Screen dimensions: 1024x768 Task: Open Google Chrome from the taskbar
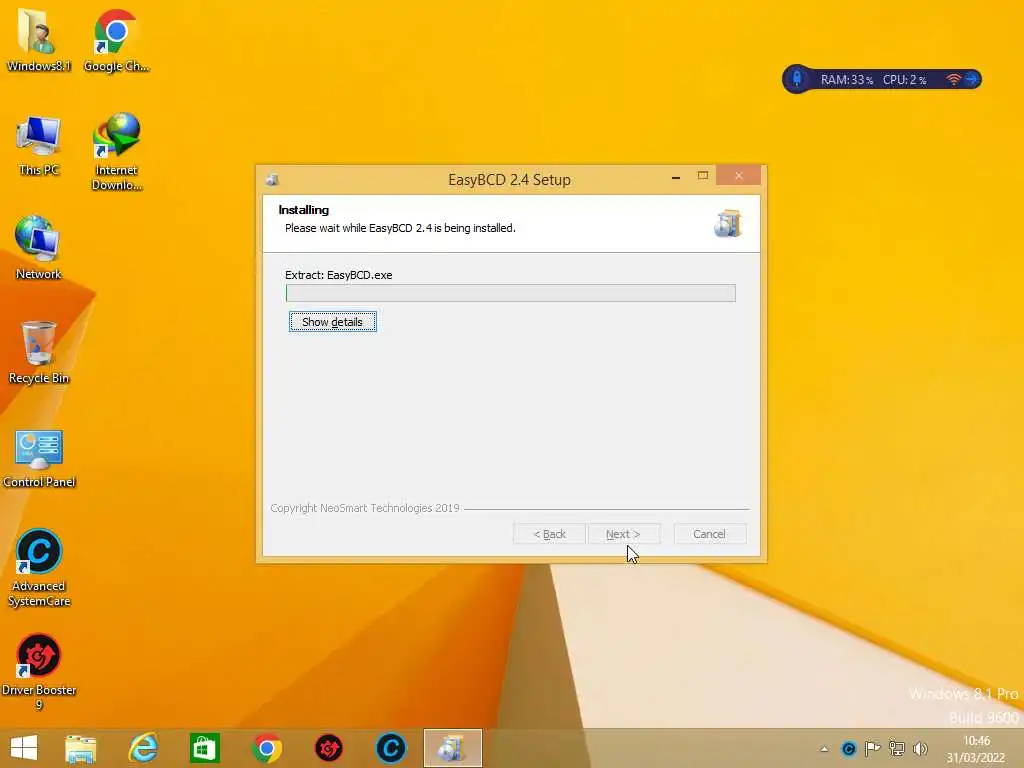coord(266,748)
